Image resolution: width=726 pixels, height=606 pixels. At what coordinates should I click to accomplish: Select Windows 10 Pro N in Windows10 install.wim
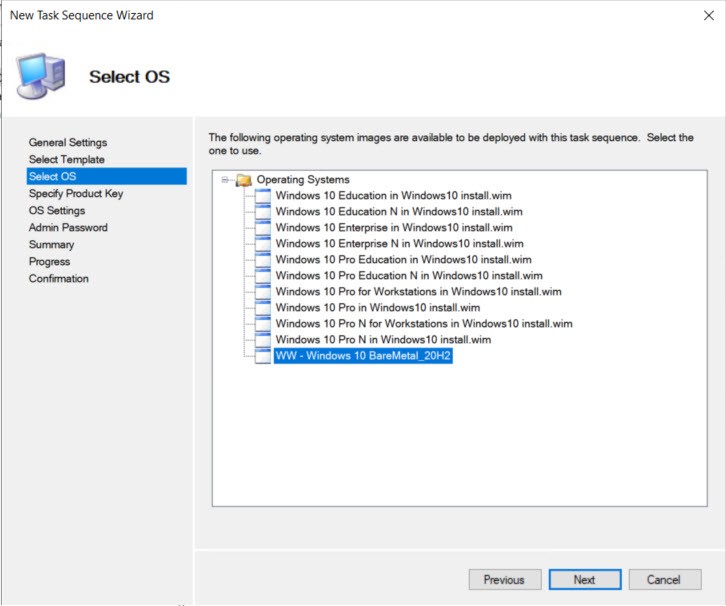click(x=383, y=339)
